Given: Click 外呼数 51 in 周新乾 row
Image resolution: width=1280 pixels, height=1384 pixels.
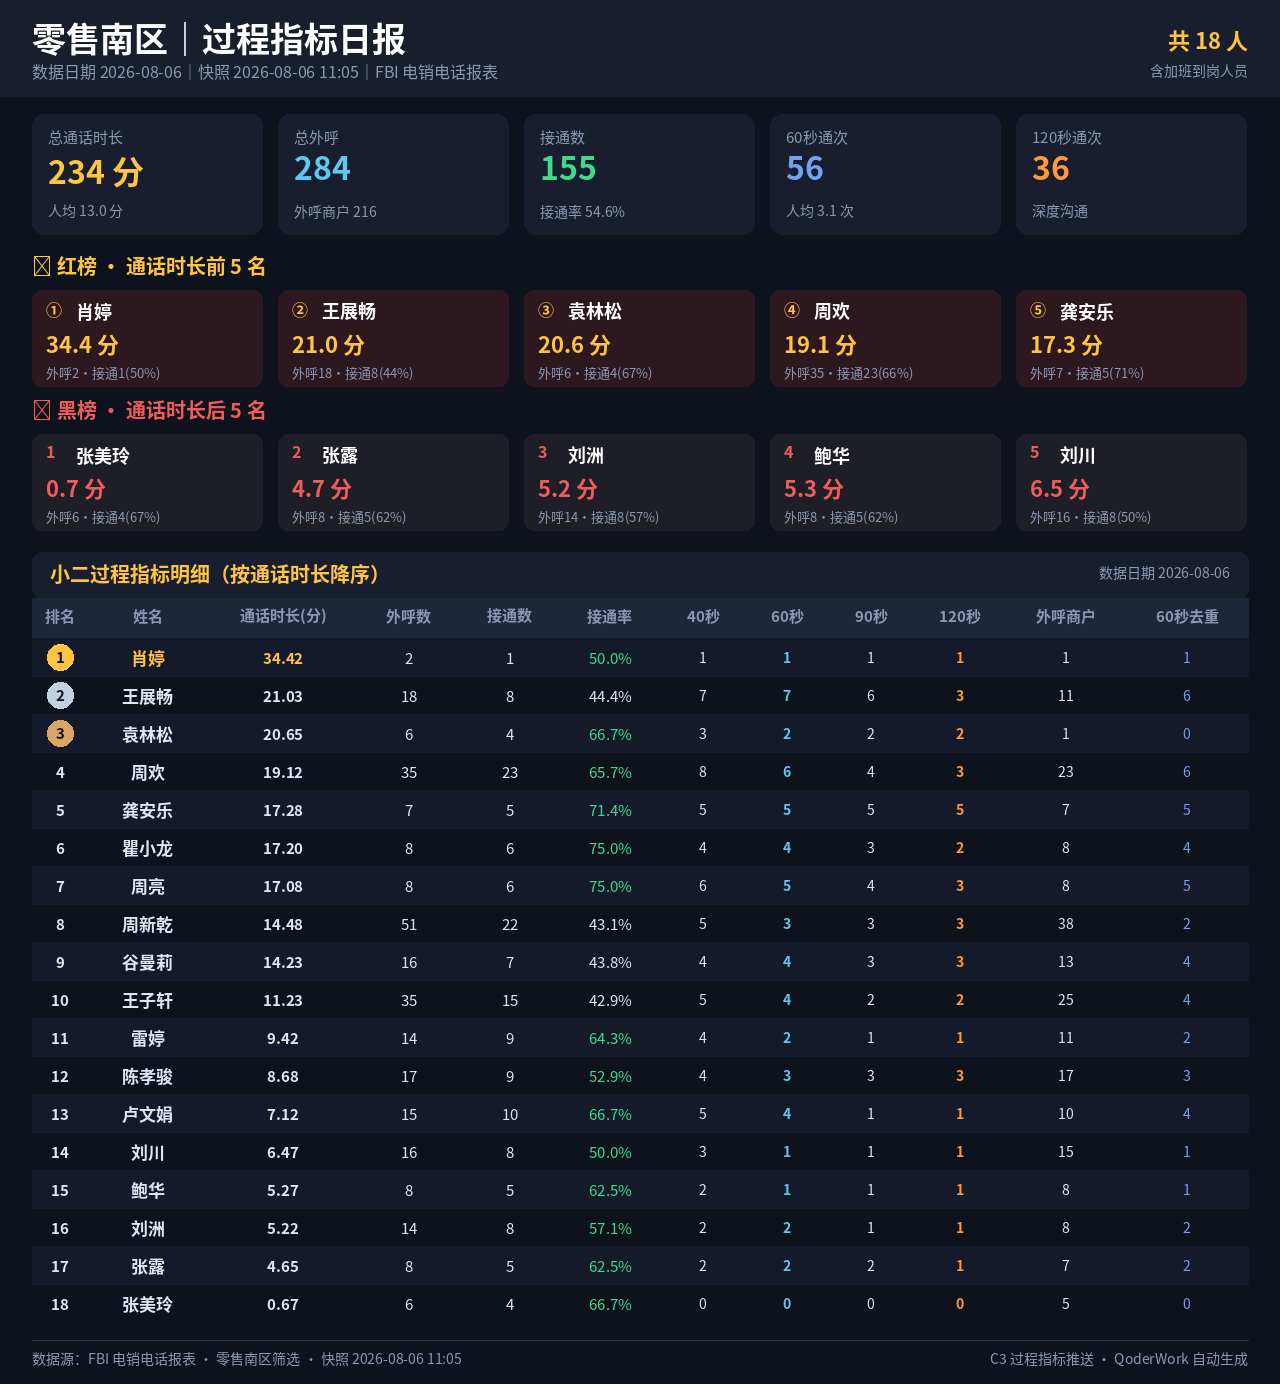Looking at the screenshot, I should tap(409, 924).
